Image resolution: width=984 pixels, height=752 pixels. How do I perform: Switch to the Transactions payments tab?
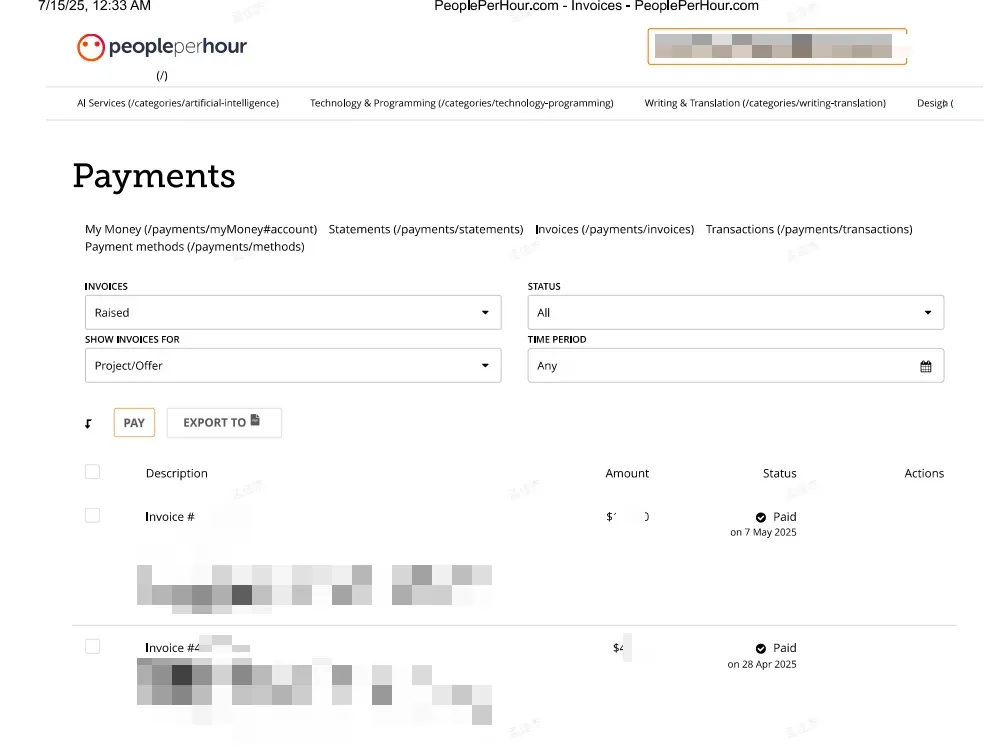808,229
